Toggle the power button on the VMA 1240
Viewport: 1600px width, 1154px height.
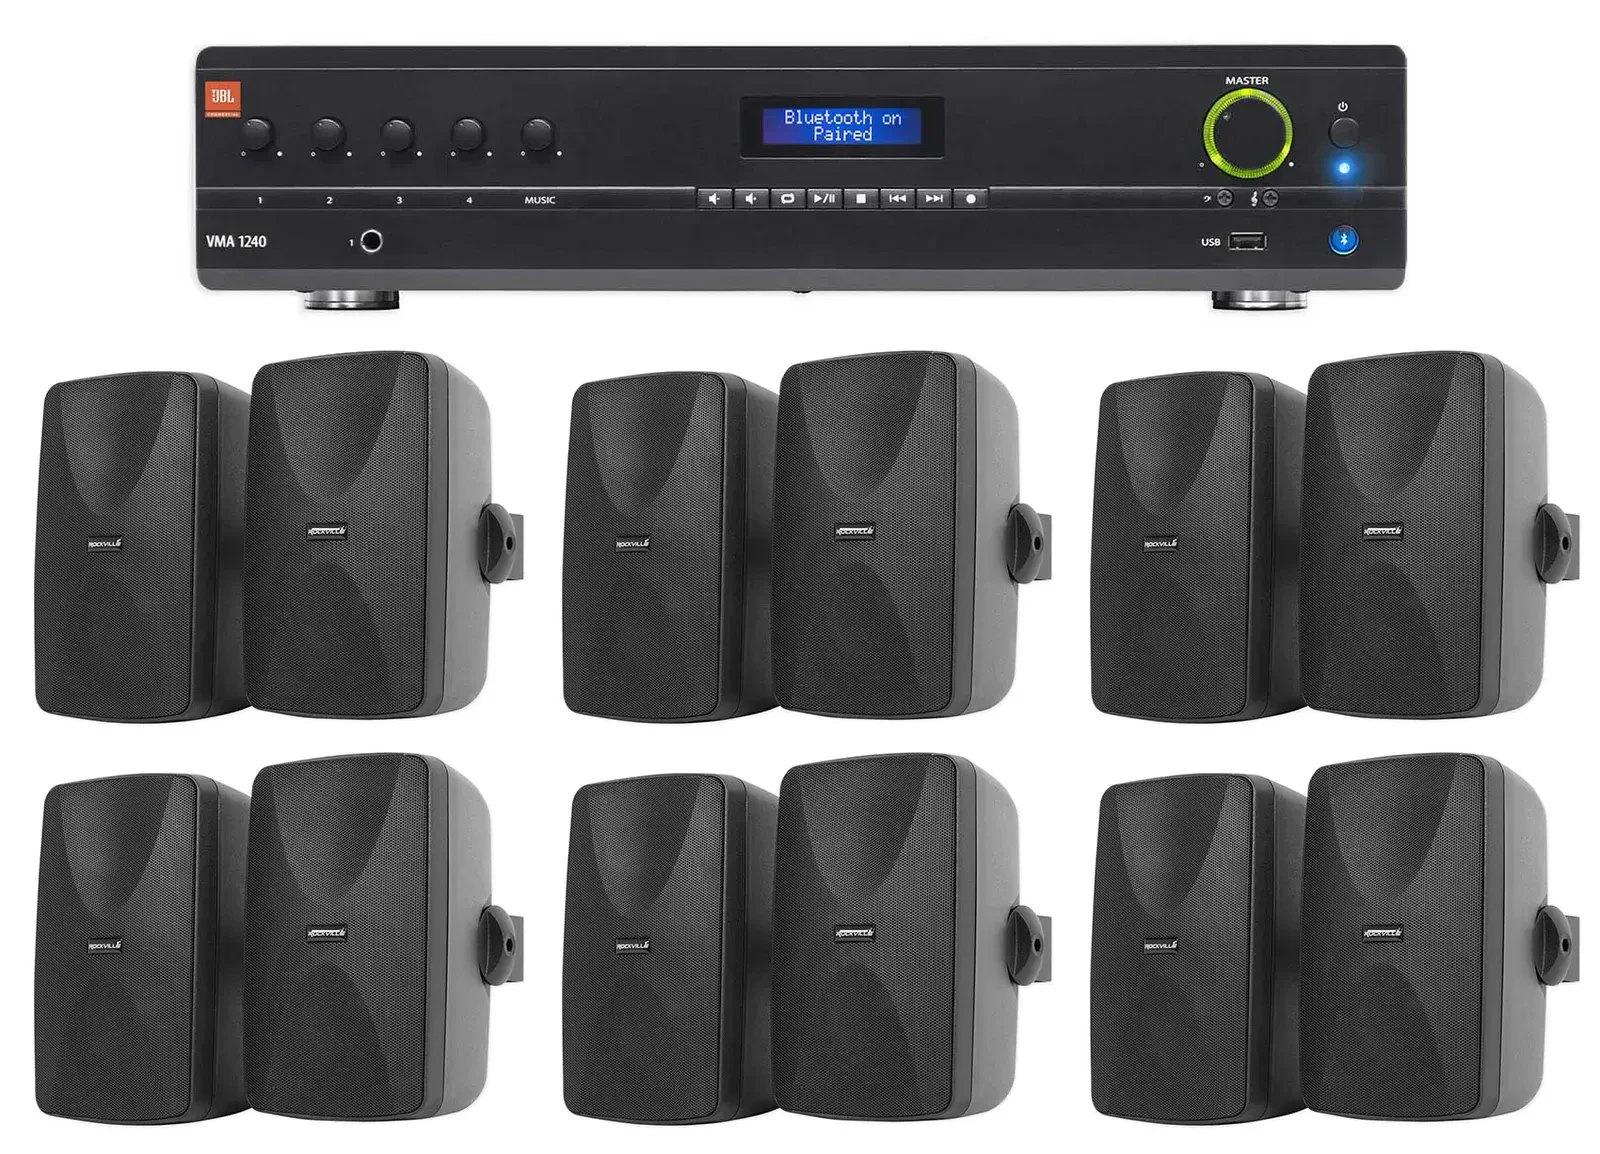1345,131
